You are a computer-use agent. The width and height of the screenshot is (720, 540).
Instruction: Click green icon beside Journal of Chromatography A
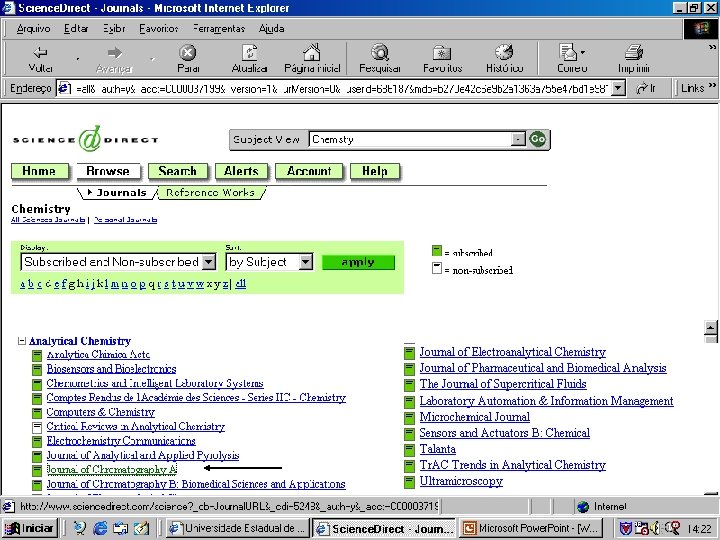[37, 471]
